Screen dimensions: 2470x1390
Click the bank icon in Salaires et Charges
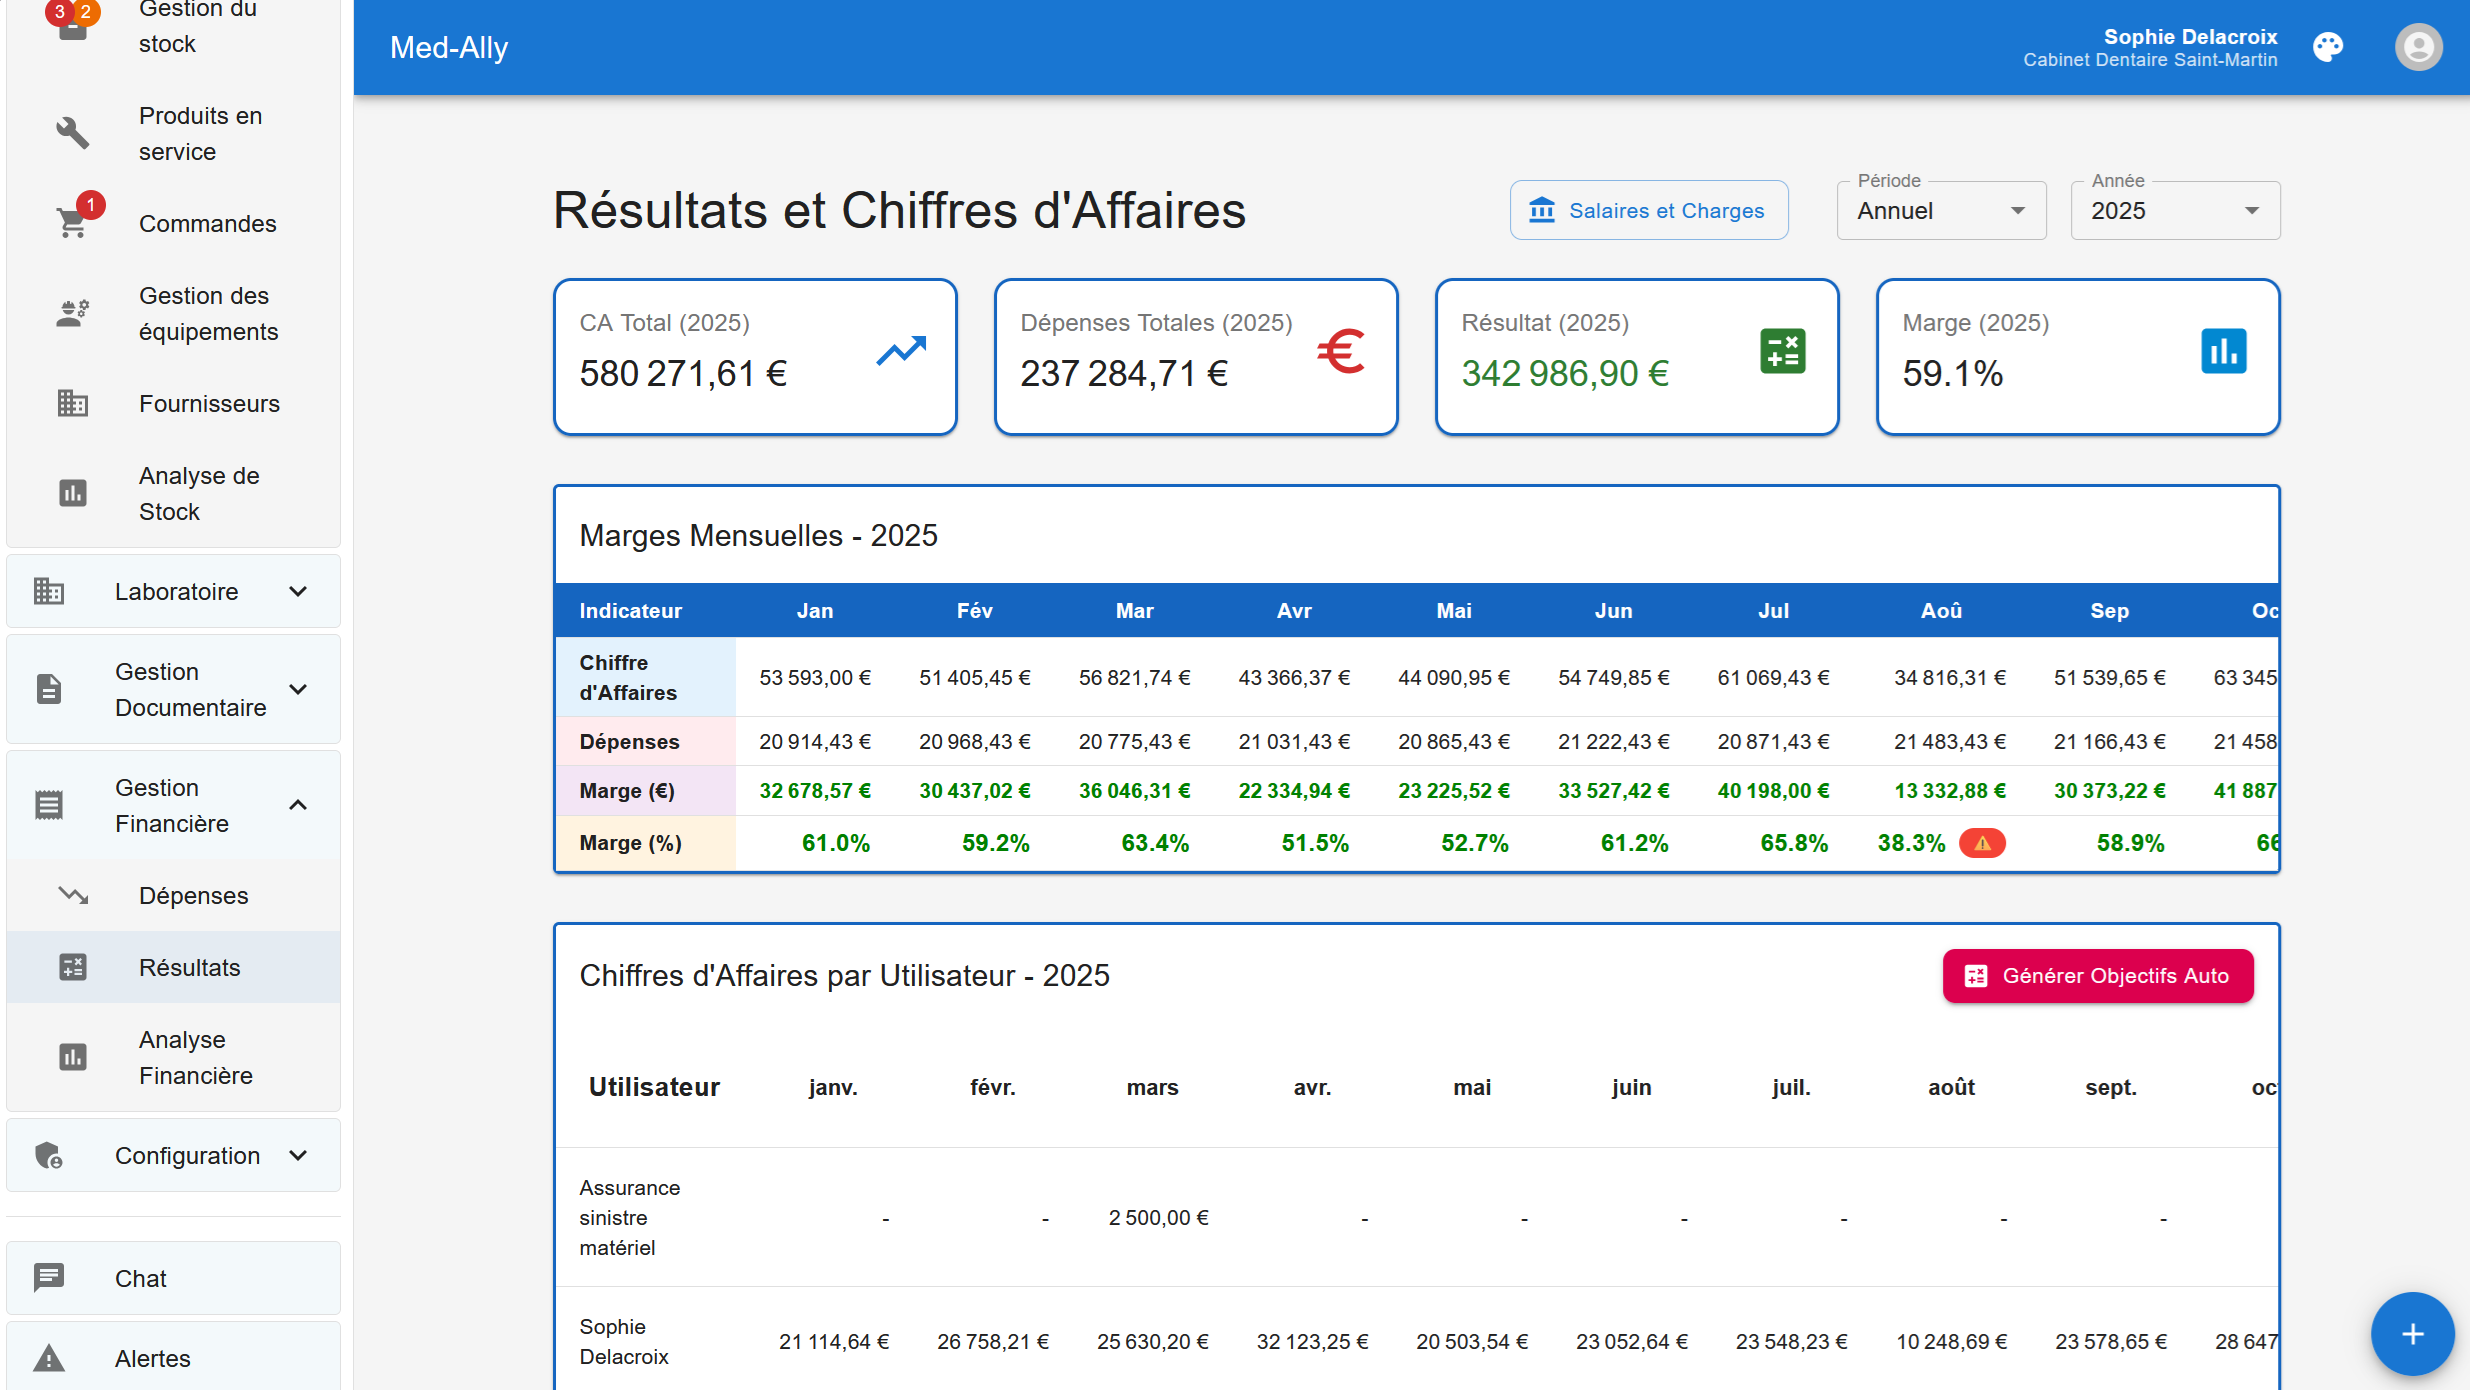coord(1542,210)
